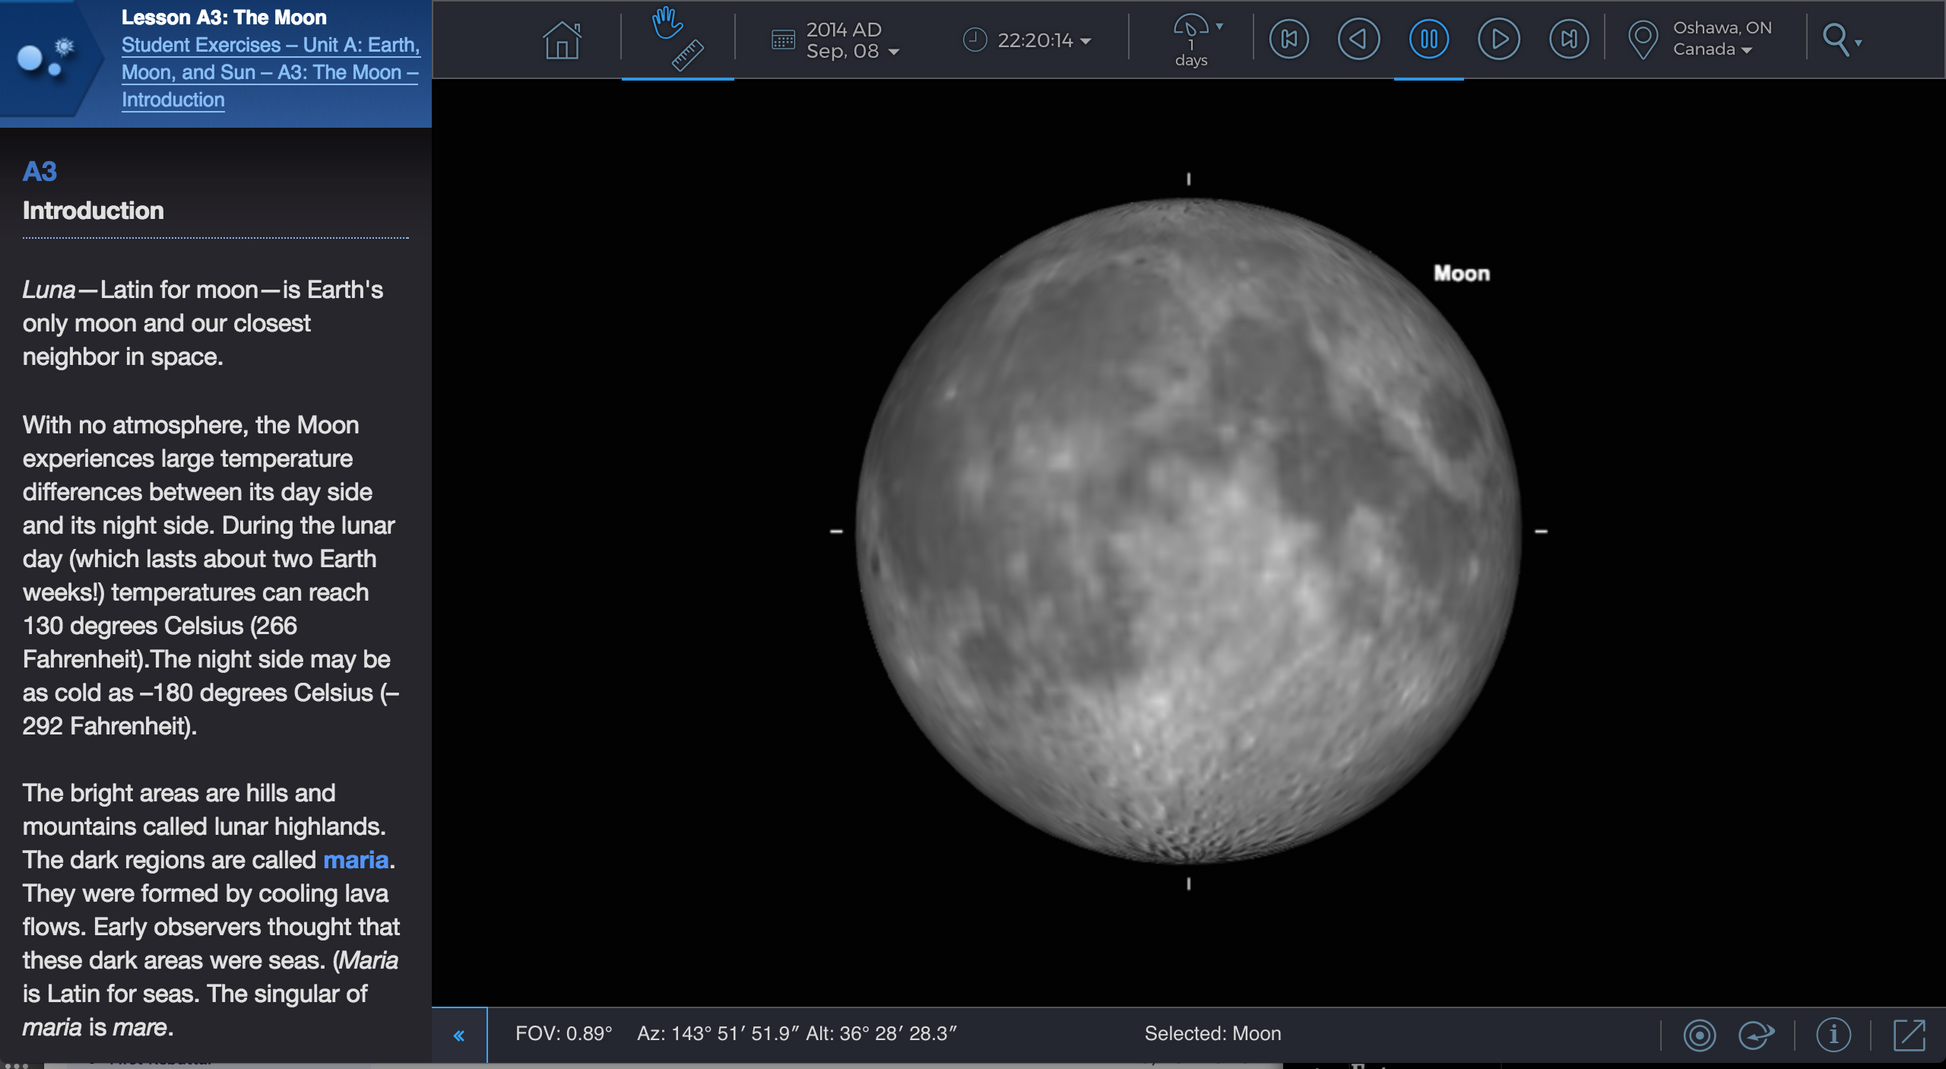Image resolution: width=1946 pixels, height=1069 pixels.
Task: Step time back one interval
Action: pos(1288,40)
